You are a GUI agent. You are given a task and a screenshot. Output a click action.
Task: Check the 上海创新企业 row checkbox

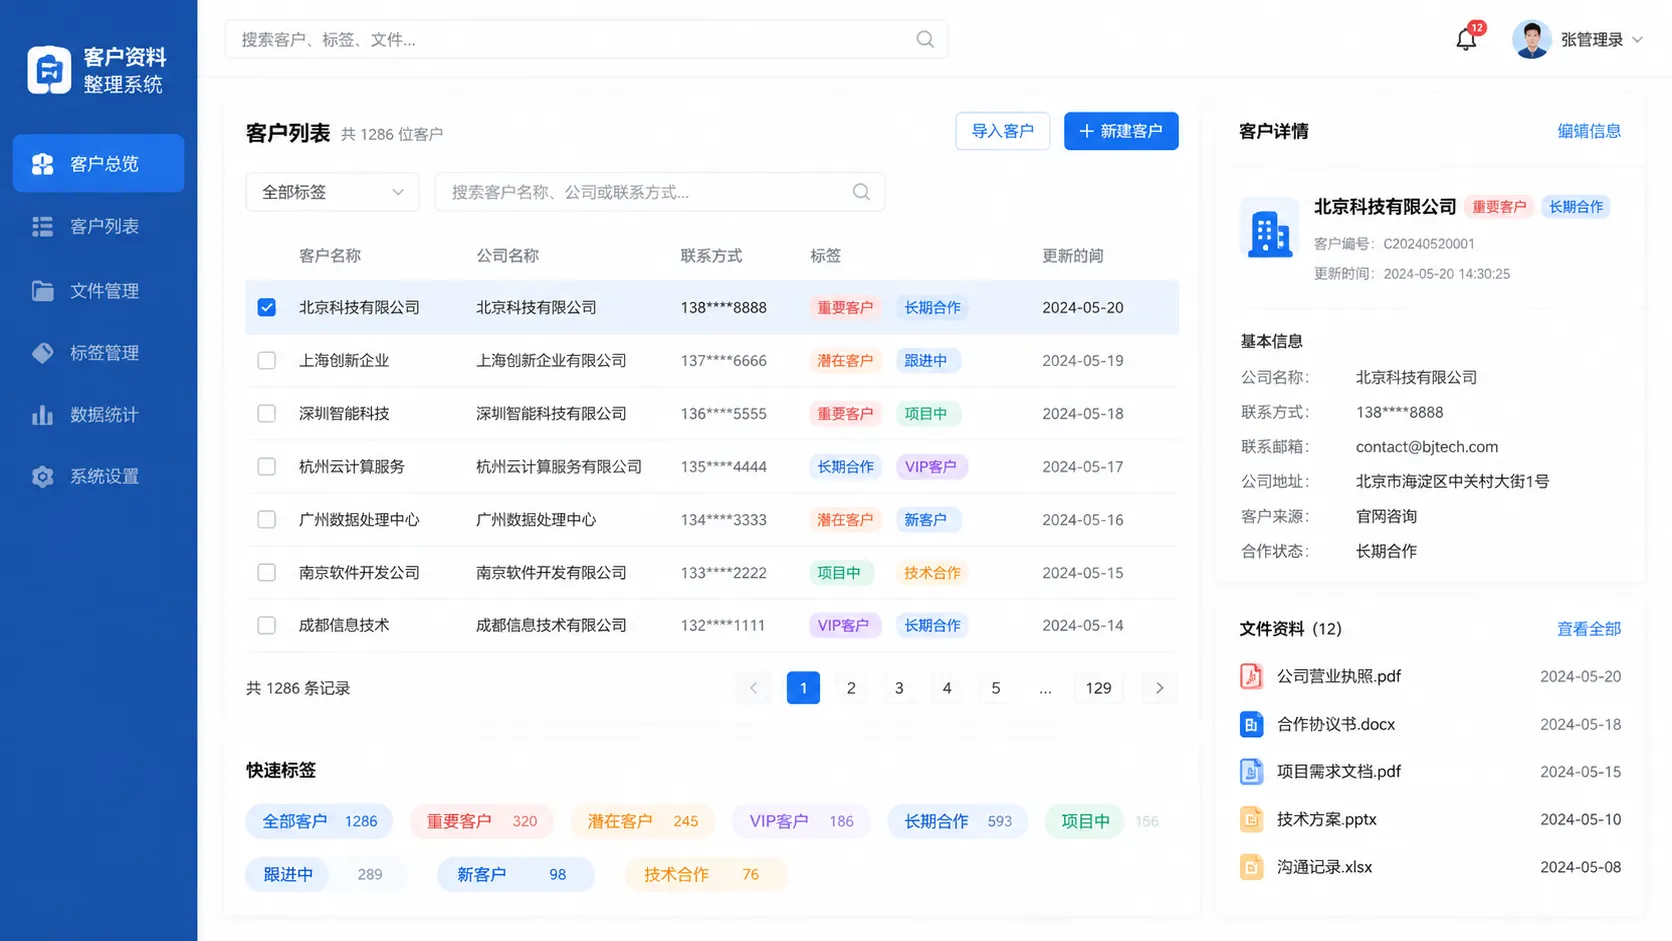tap(266, 360)
